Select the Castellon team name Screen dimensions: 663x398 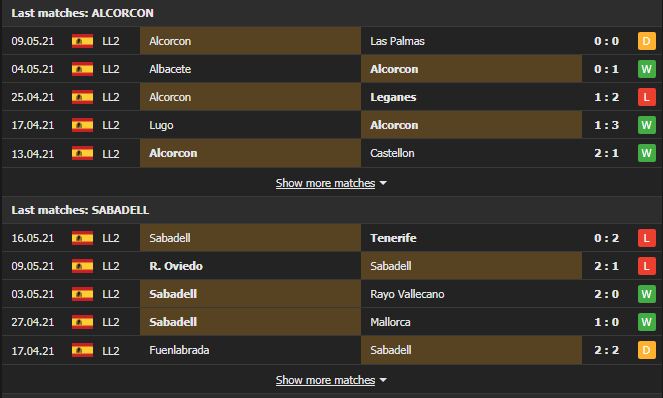pyautogui.click(x=392, y=153)
